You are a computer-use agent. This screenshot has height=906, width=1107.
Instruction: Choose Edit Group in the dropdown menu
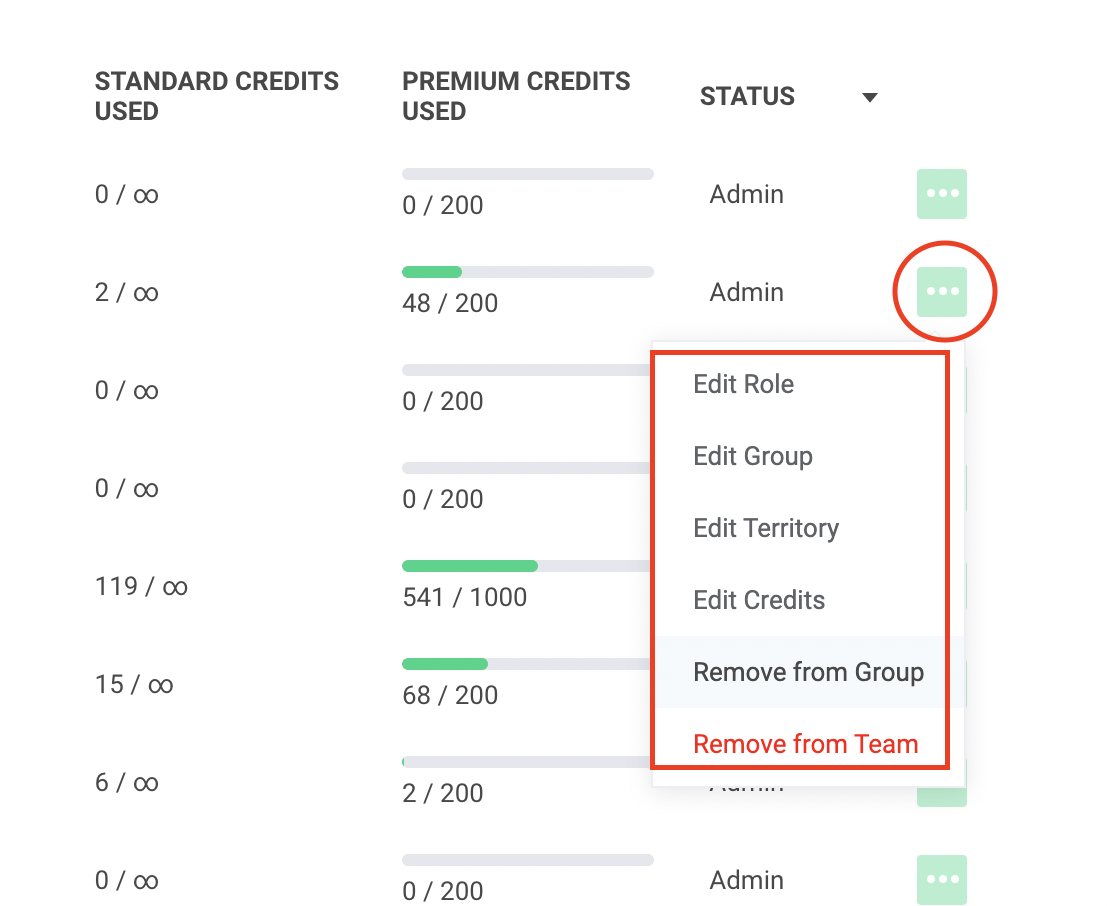pyautogui.click(x=752, y=456)
